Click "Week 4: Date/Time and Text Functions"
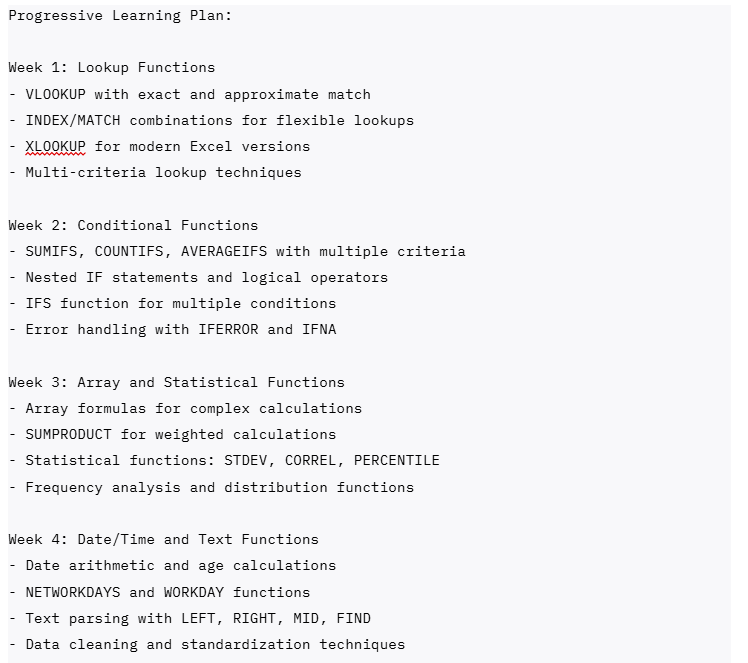This screenshot has height=663, width=748. click(x=163, y=539)
